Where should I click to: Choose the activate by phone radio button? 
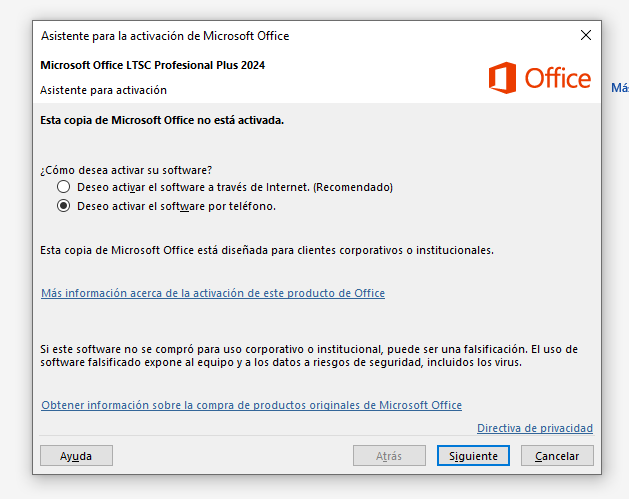coord(64,206)
